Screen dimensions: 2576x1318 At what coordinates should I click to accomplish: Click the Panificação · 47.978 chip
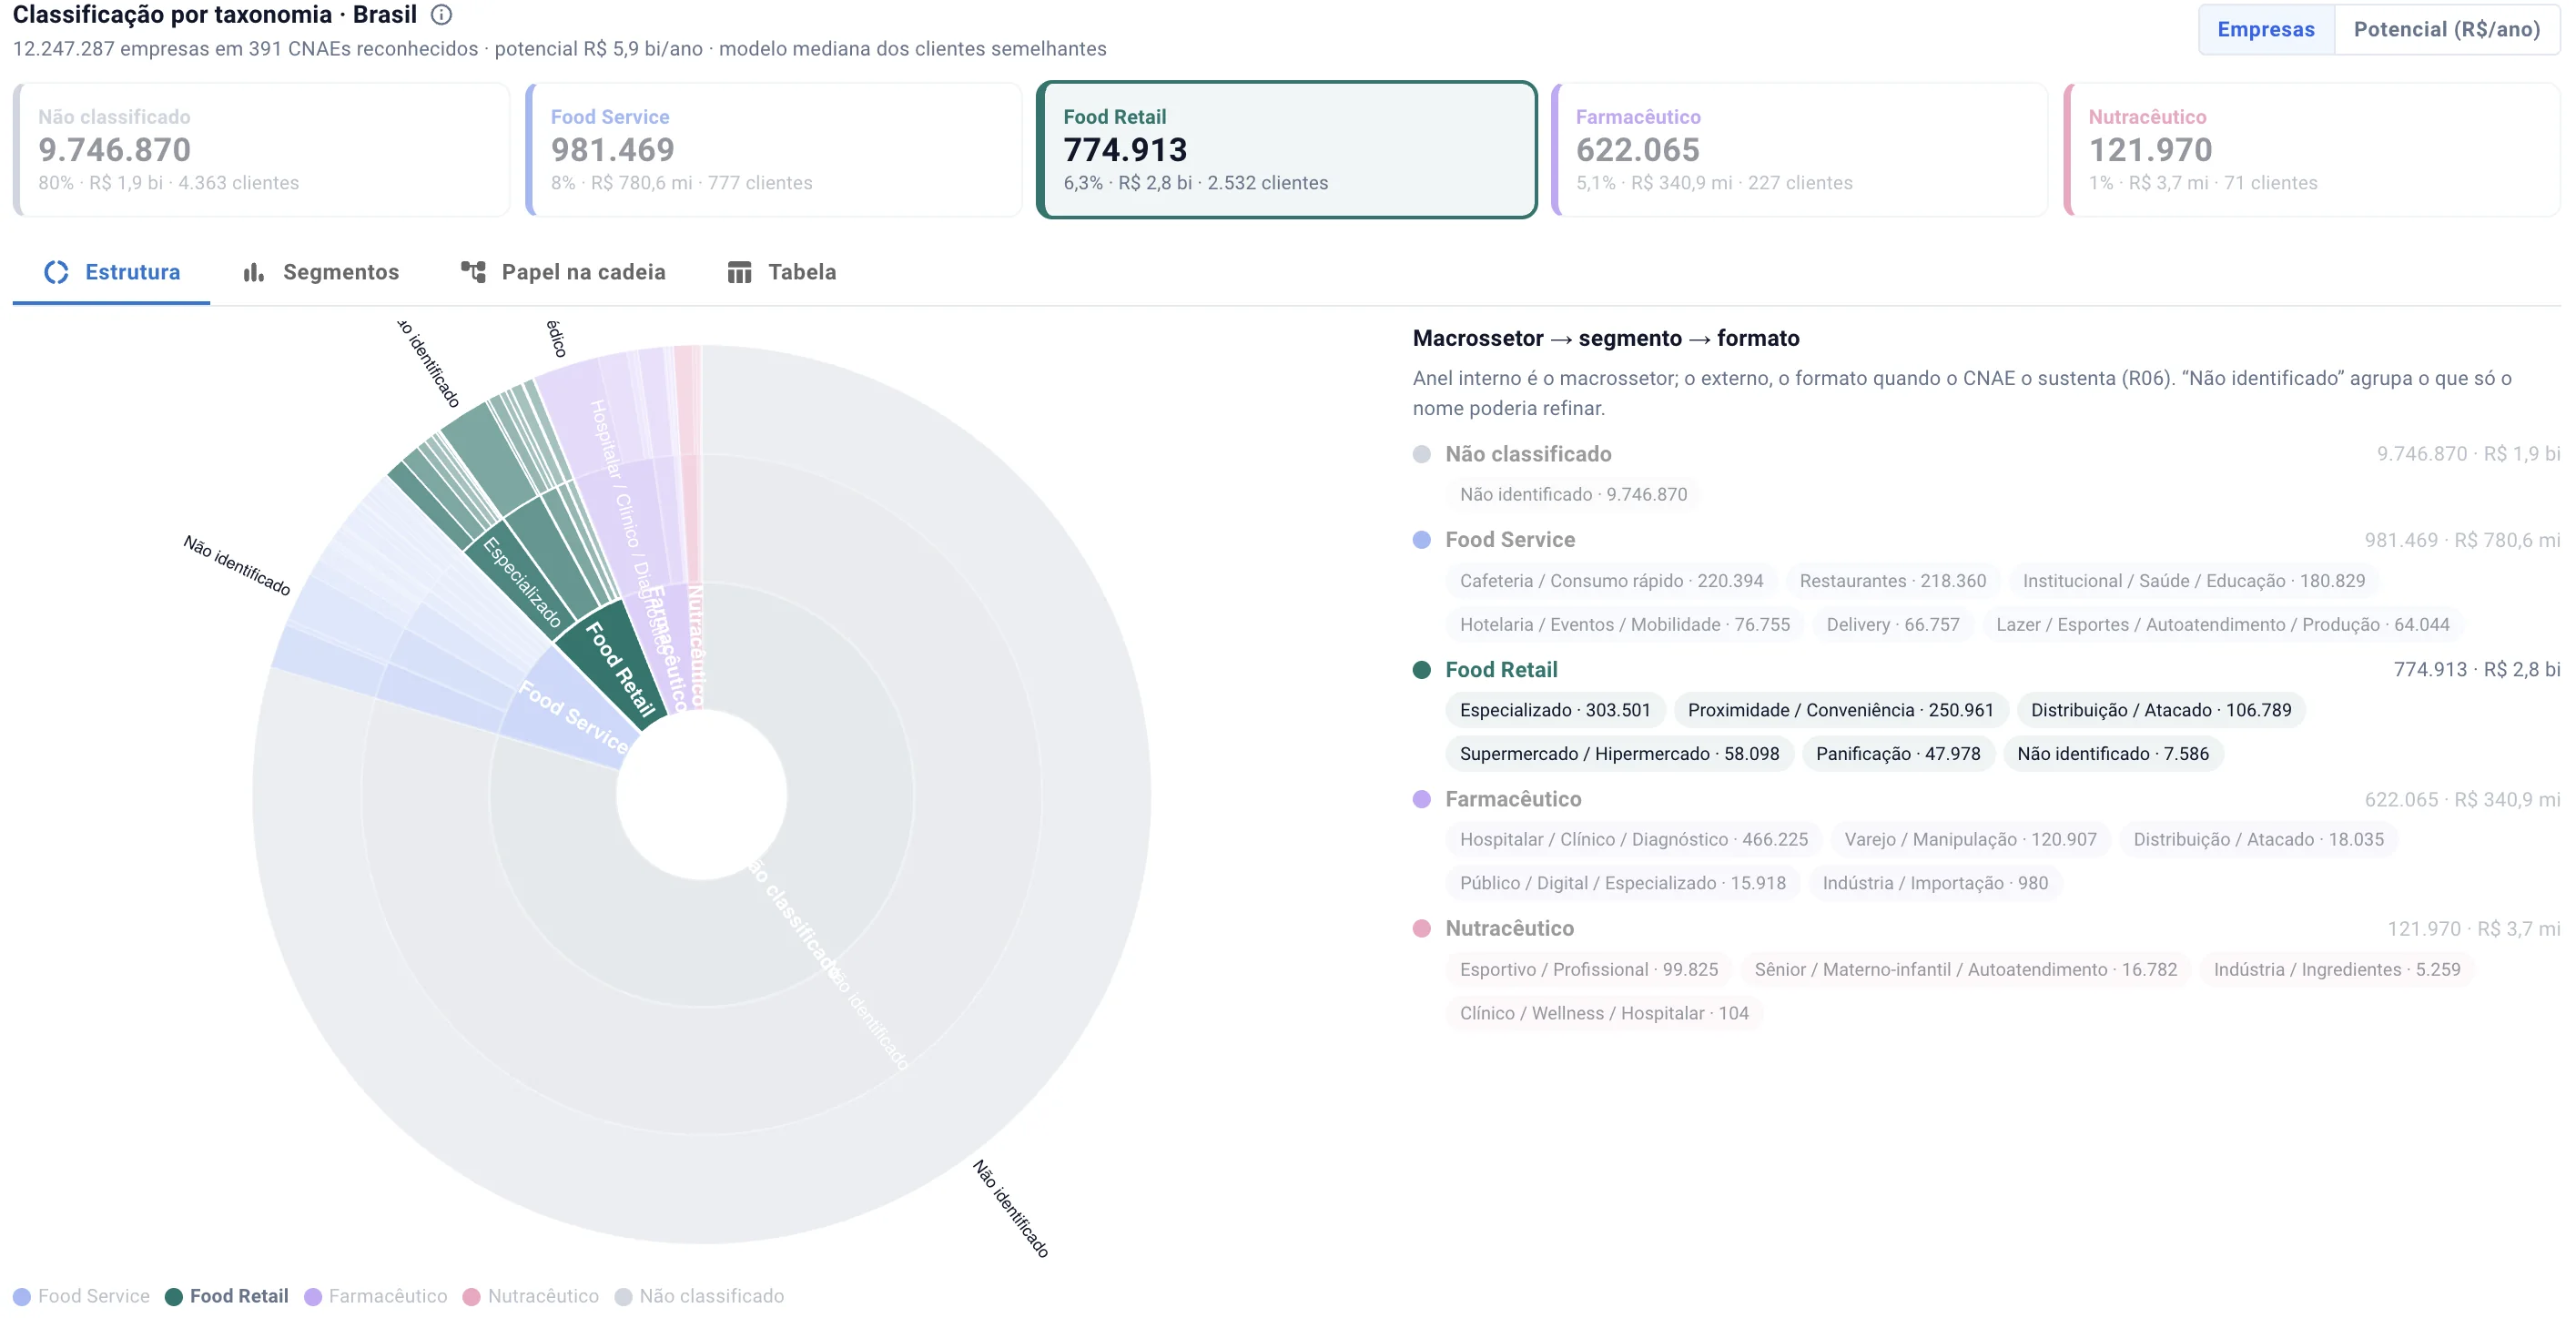[x=1897, y=754]
